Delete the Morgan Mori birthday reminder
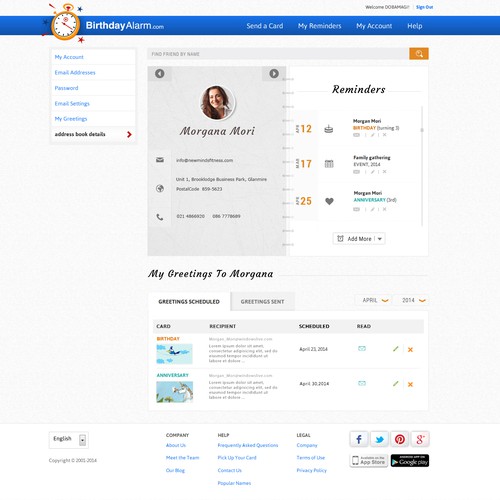Viewport: 500px width, 500px height. pos(384,135)
